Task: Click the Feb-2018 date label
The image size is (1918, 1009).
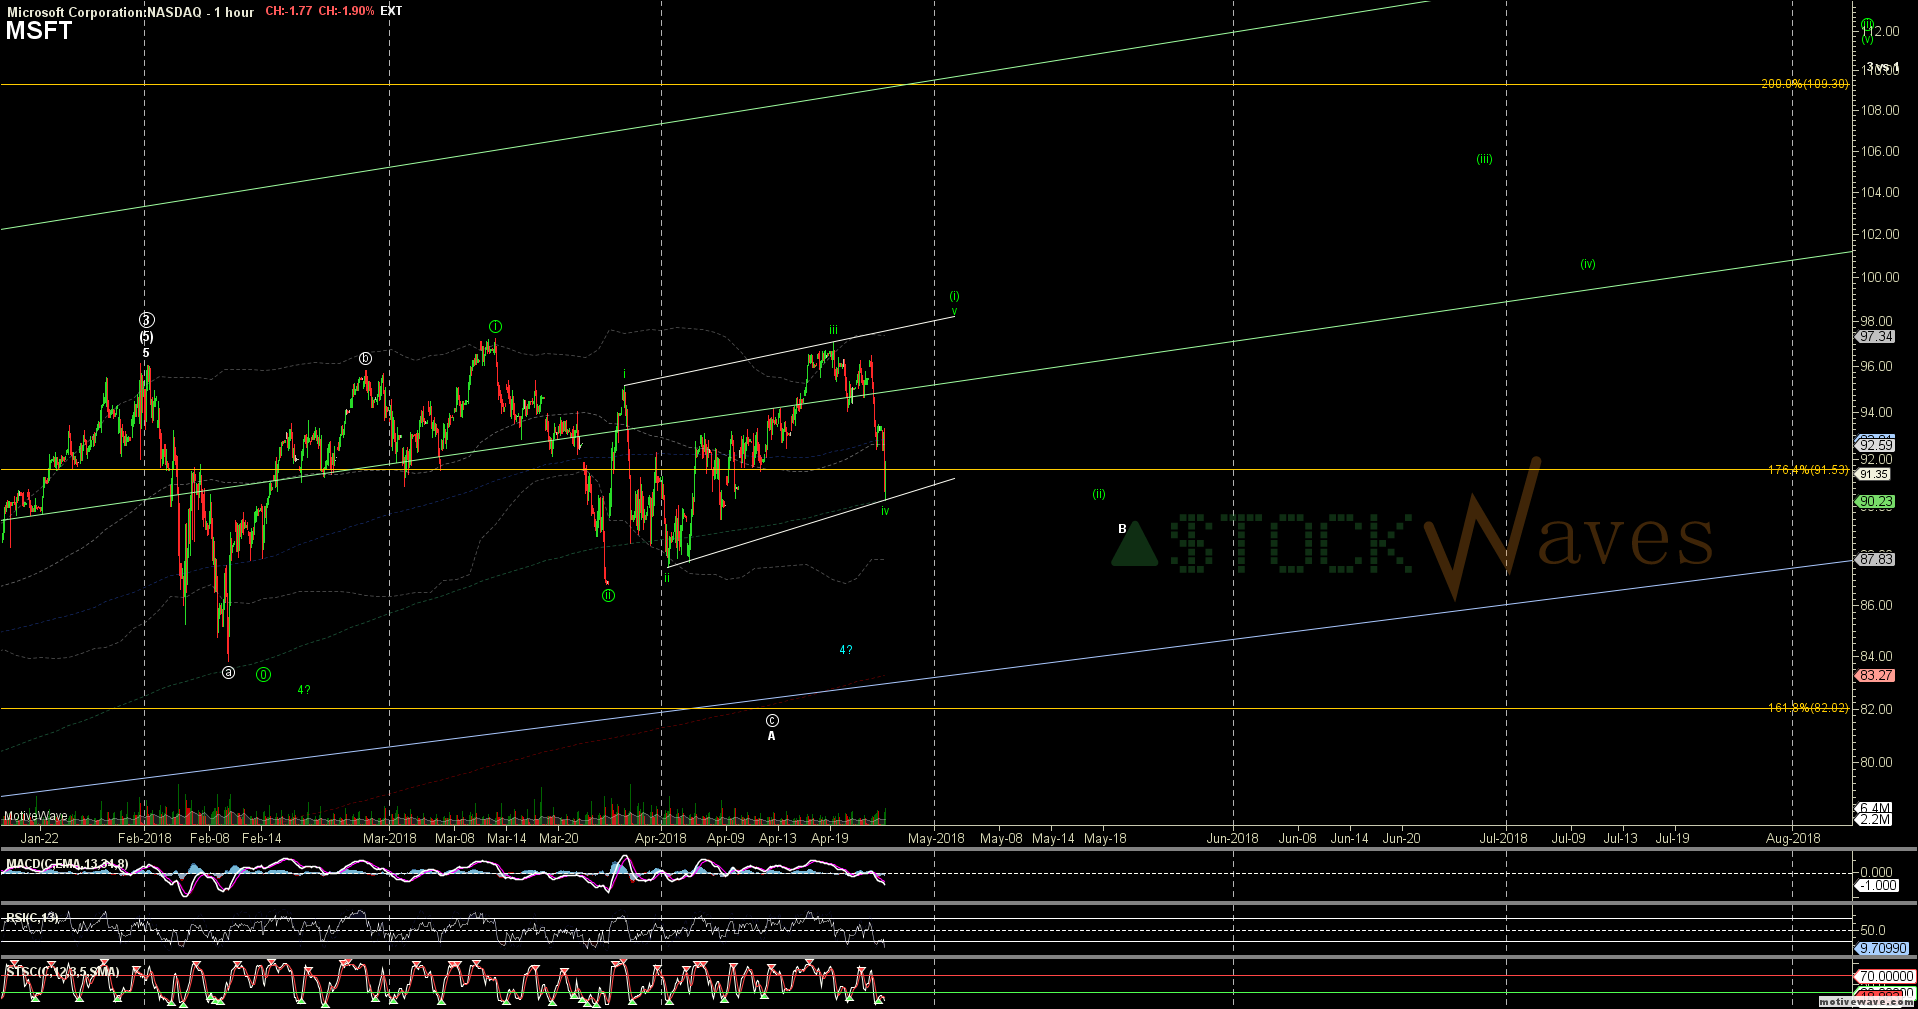Action: click(x=145, y=838)
